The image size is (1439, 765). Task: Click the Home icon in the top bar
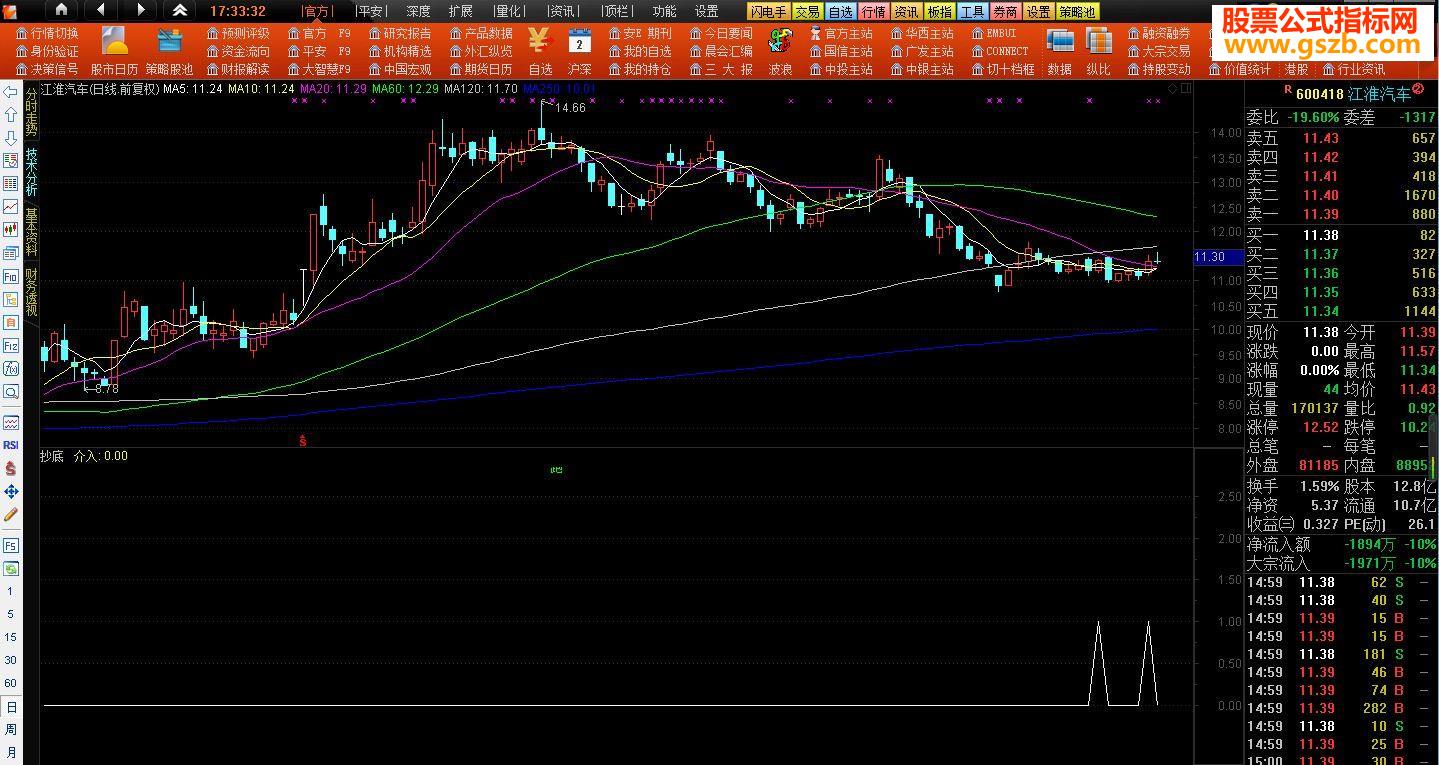click(x=62, y=10)
